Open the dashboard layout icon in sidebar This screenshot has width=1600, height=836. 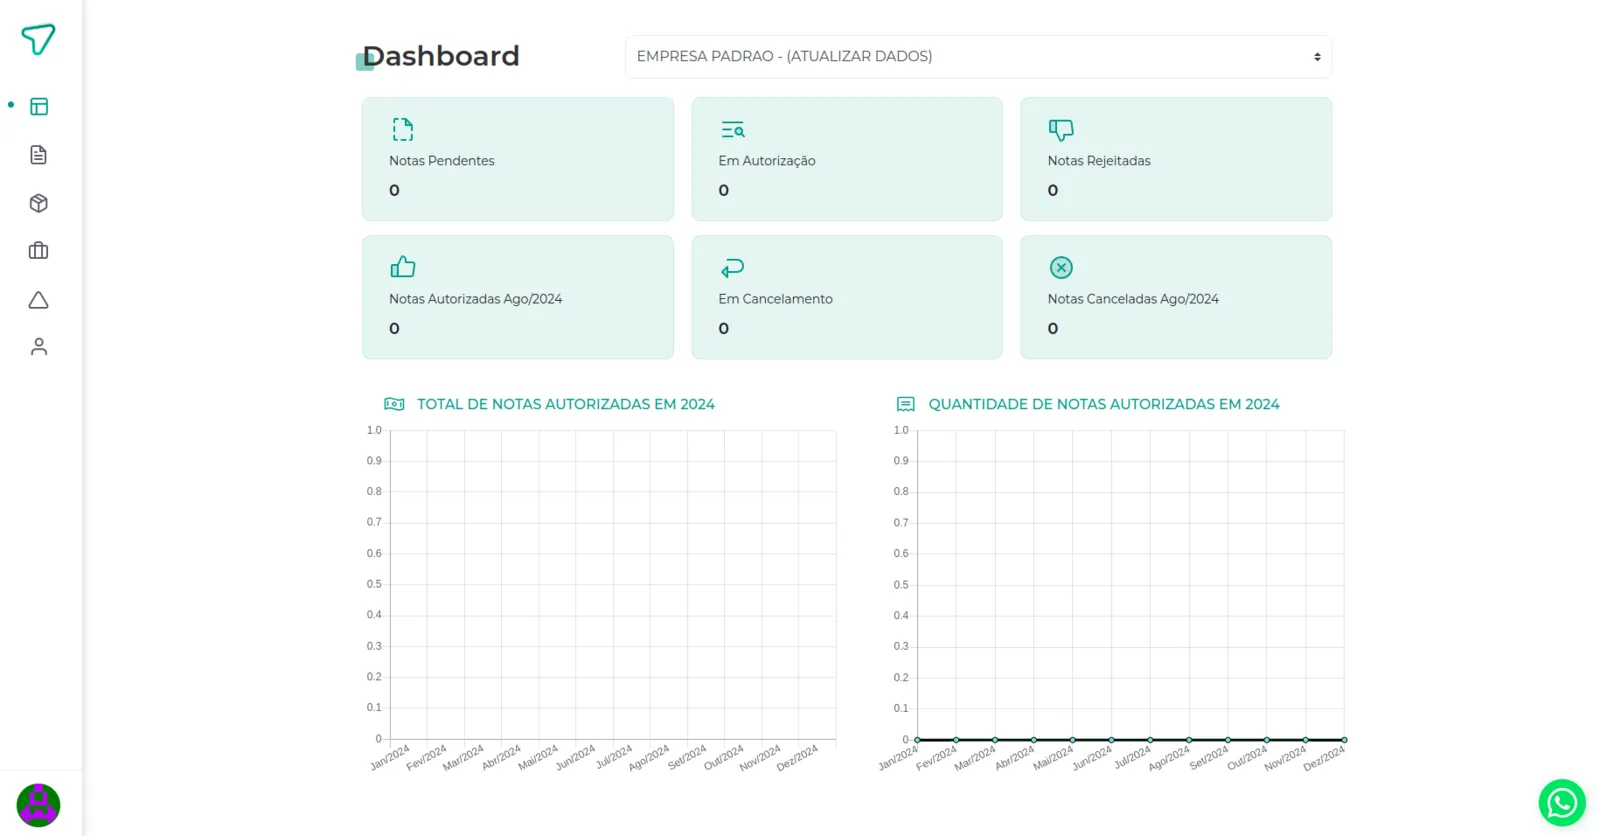[x=39, y=106]
